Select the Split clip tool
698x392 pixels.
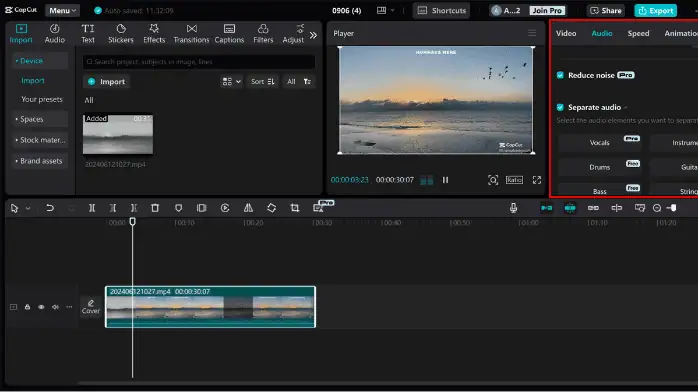click(x=92, y=208)
